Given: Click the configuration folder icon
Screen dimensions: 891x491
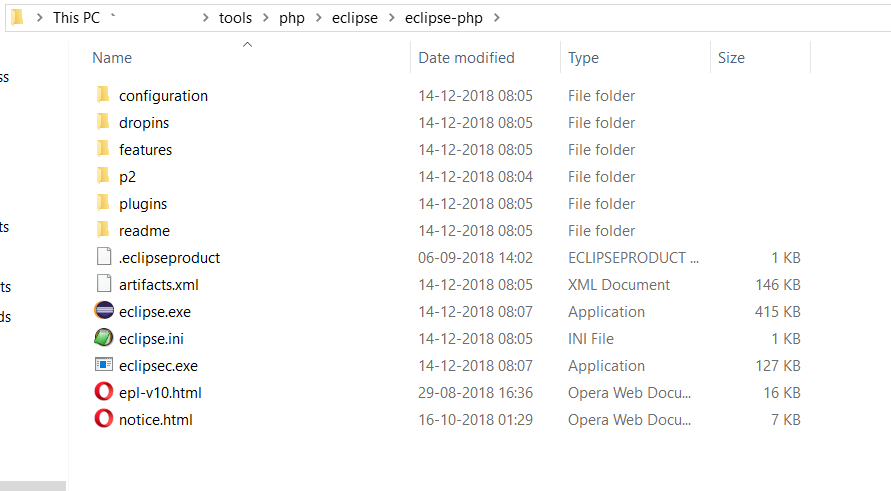Looking at the screenshot, I should [103, 94].
